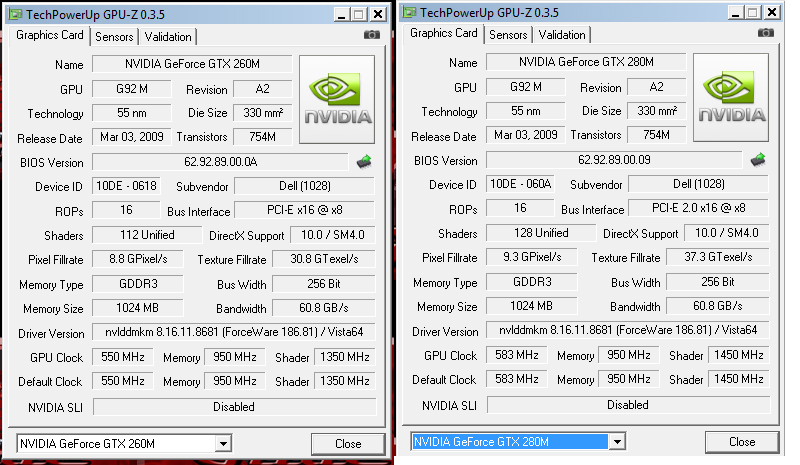Click Subvendor Dell (1028) in GTX 260M window
The image size is (800, 465).
[305, 186]
